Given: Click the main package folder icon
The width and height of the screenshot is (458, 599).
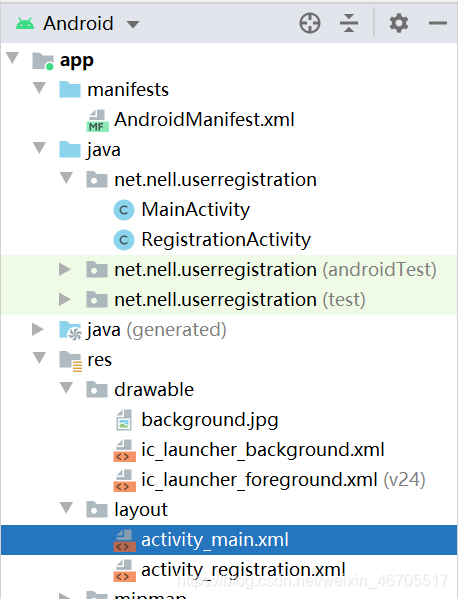Looking at the screenshot, I should pyautogui.click(x=97, y=179).
